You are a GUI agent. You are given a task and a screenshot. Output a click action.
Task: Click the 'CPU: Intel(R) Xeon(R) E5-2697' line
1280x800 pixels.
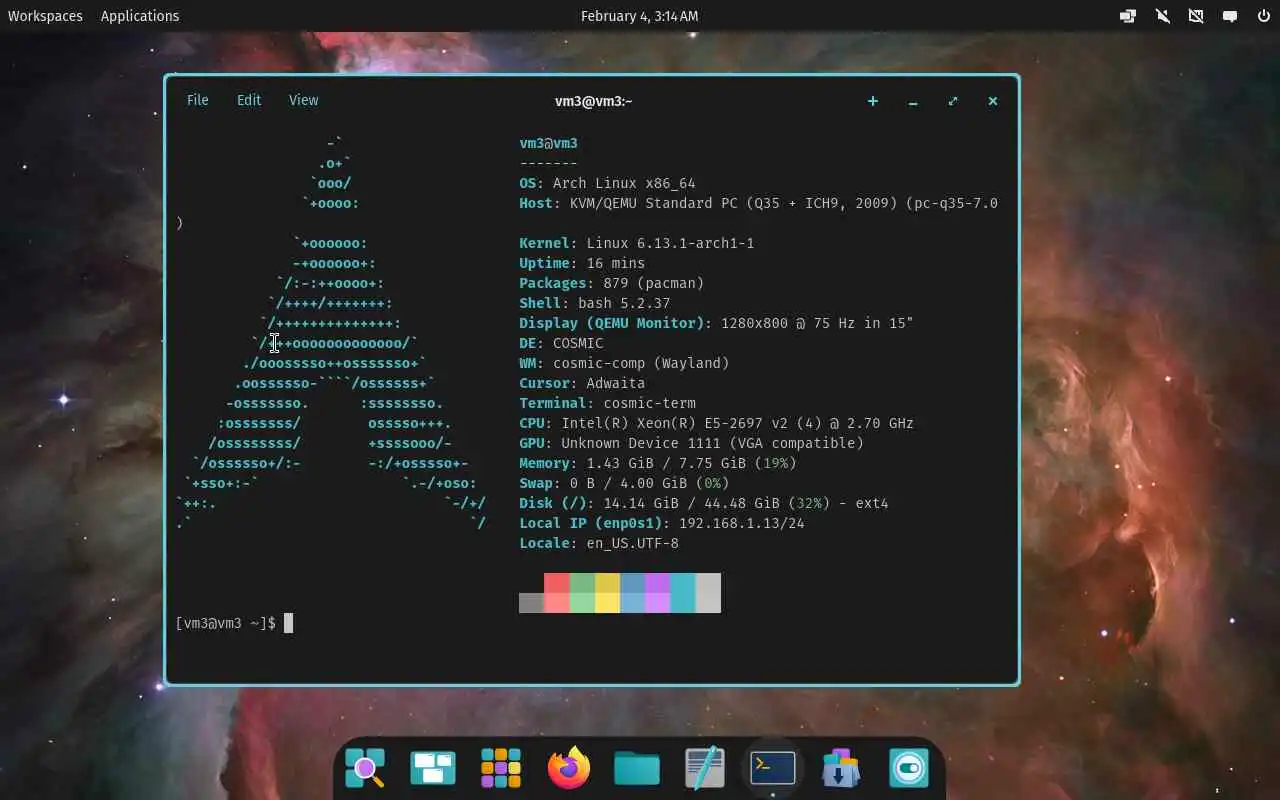[716, 423]
